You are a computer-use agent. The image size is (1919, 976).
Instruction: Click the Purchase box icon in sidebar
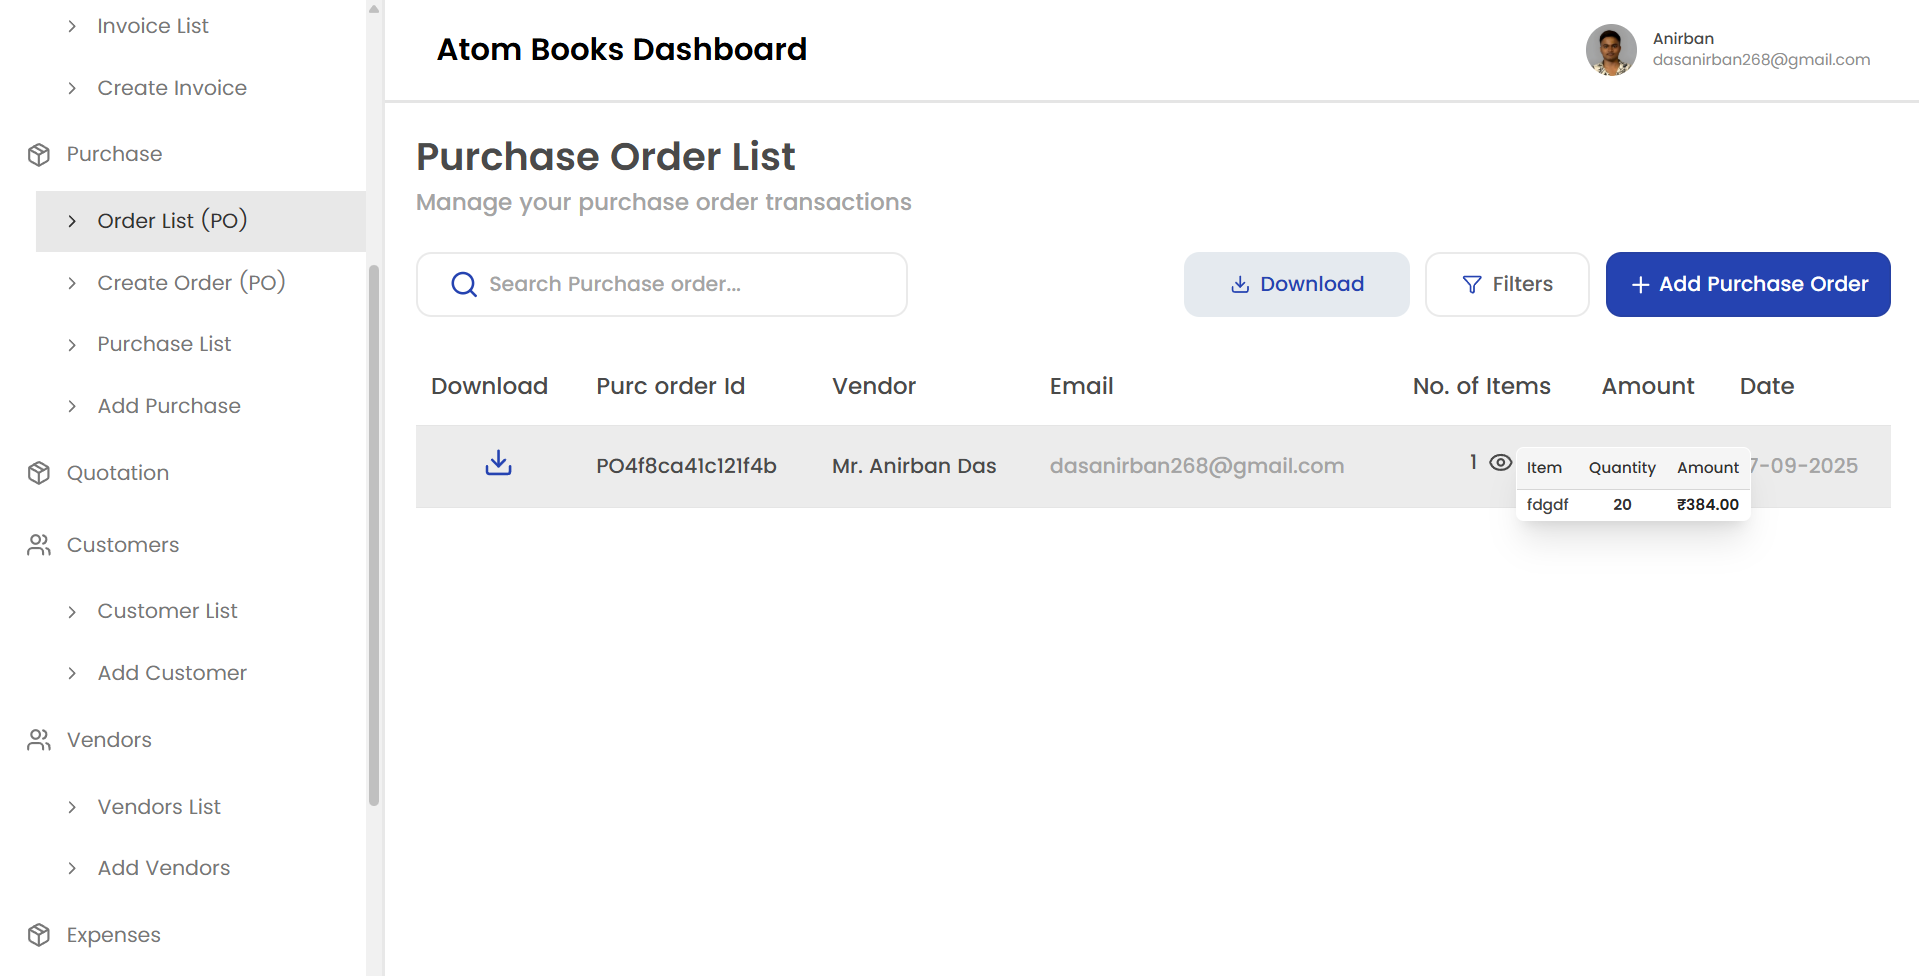click(x=39, y=155)
